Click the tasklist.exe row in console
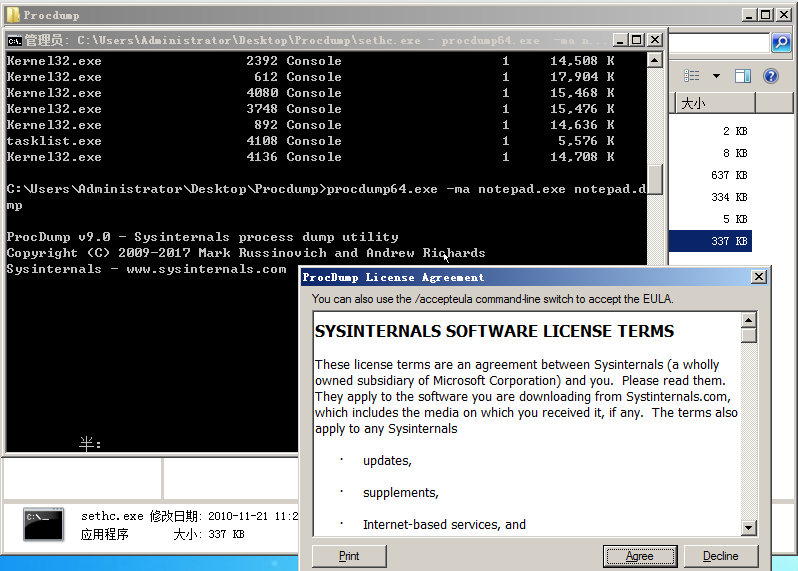Image resolution: width=798 pixels, height=571 pixels. tap(310, 141)
